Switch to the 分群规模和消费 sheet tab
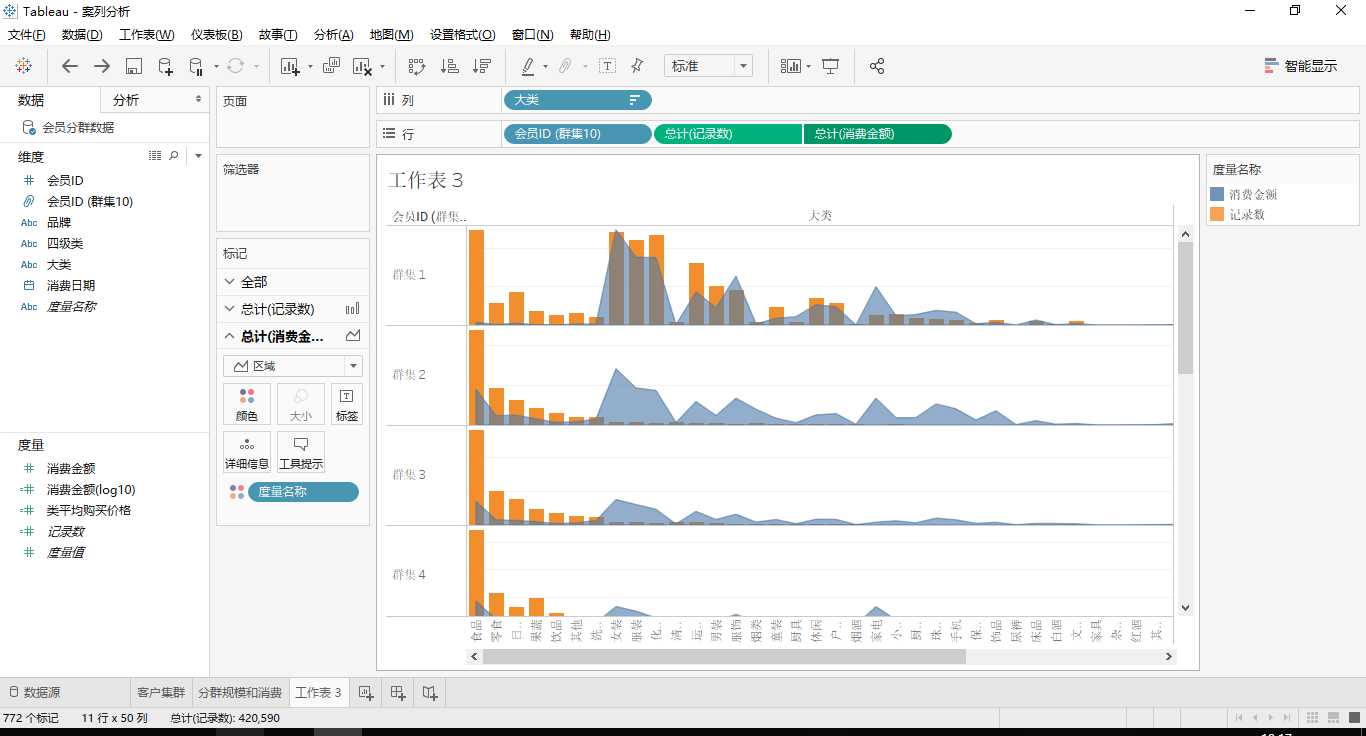 (x=239, y=692)
